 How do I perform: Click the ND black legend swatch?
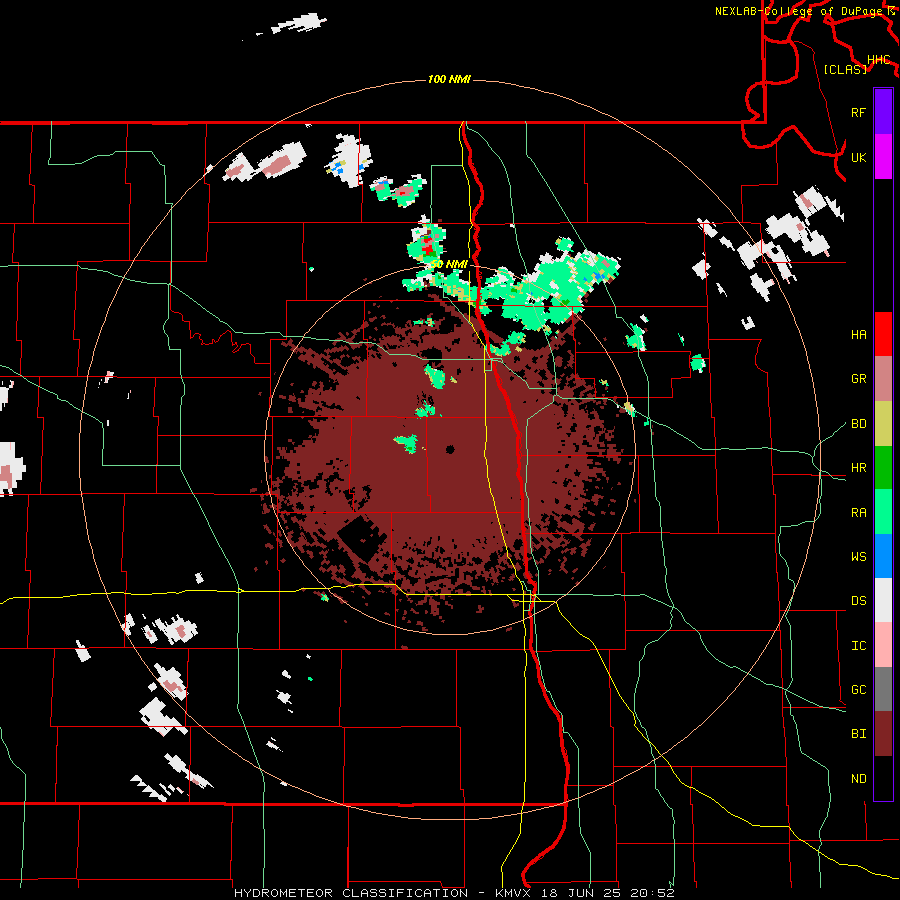883,778
